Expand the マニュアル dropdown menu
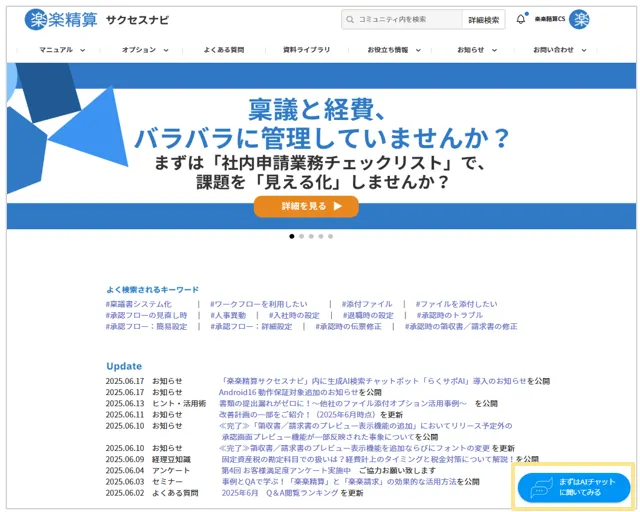Image resolution: width=640 pixels, height=512 pixels. tap(62, 49)
